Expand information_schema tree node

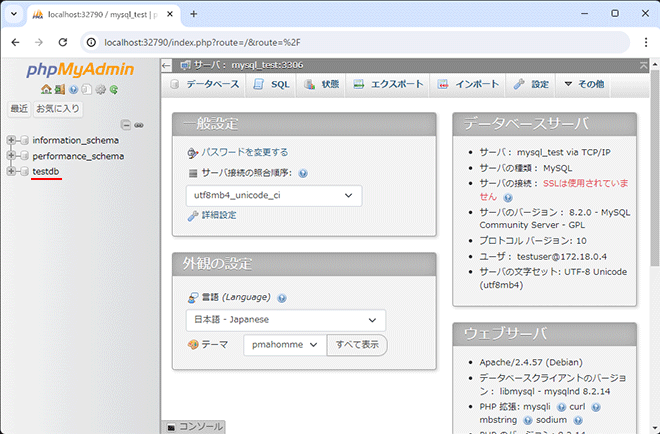pyautogui.click(x=11, y=140)
